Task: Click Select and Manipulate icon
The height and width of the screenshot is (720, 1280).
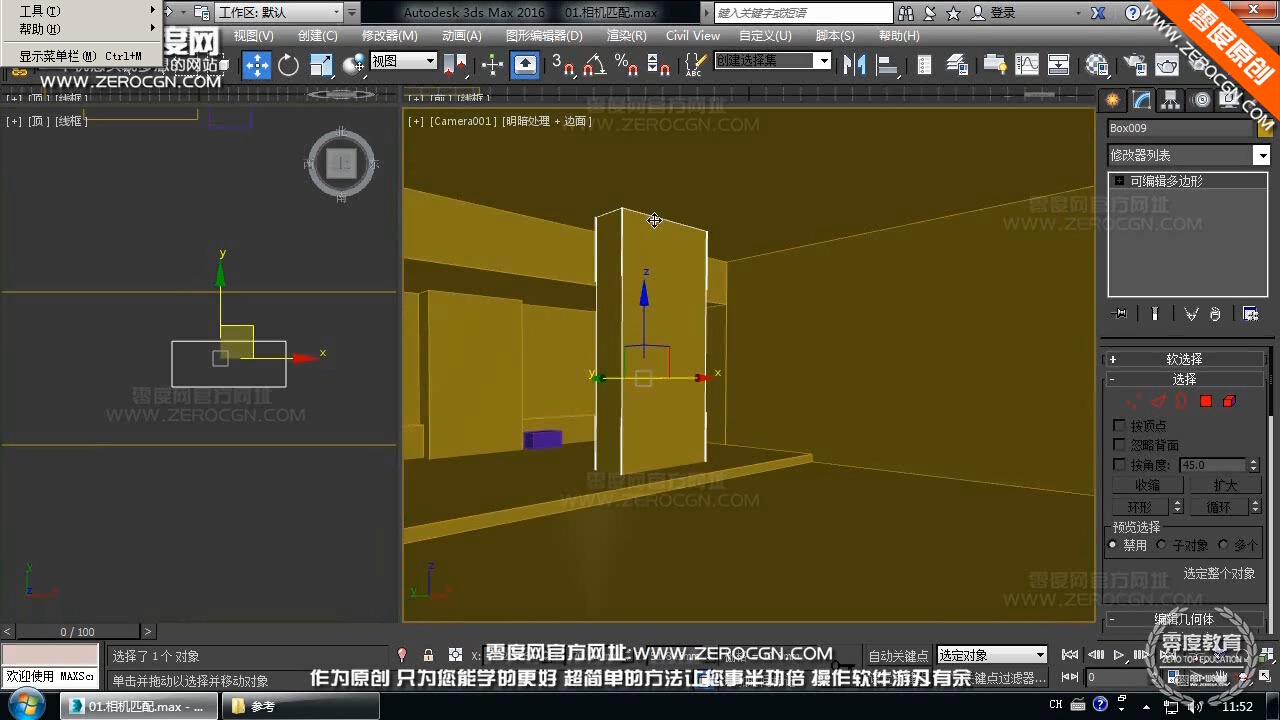Action: (492, 65)
